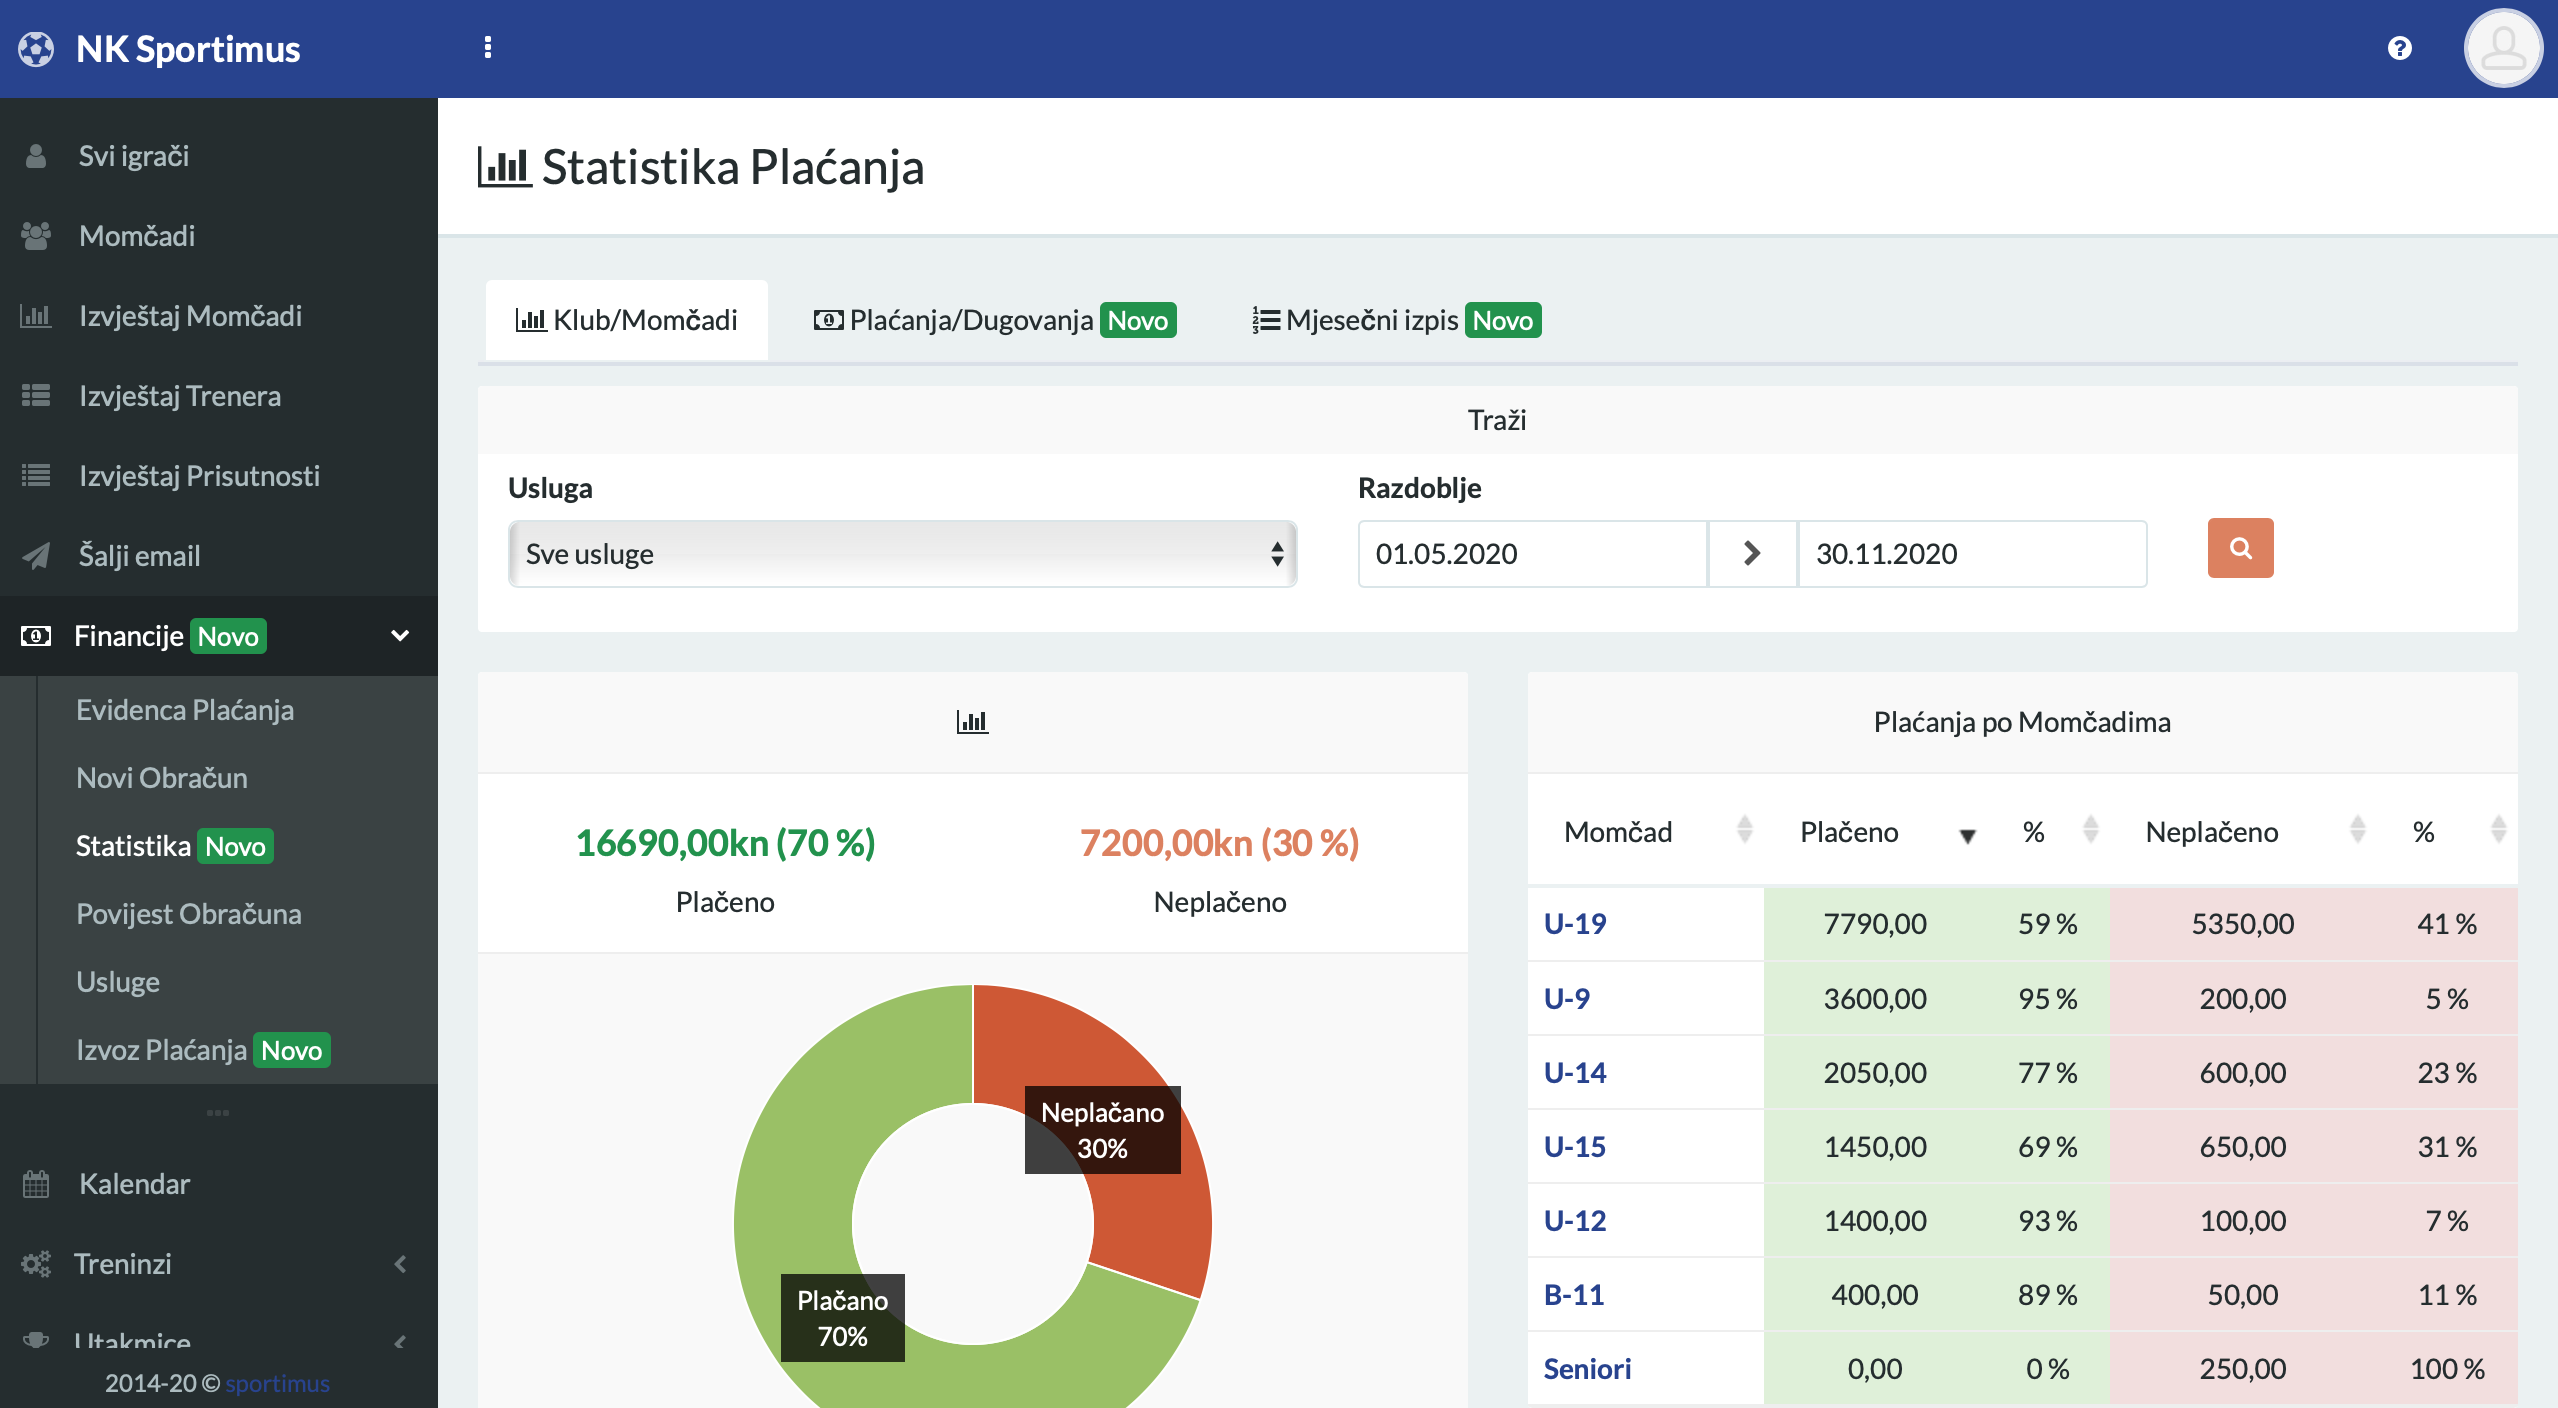Click the three-dot menu in header
2558x1408 pixels.
click(x=488, y=48)
